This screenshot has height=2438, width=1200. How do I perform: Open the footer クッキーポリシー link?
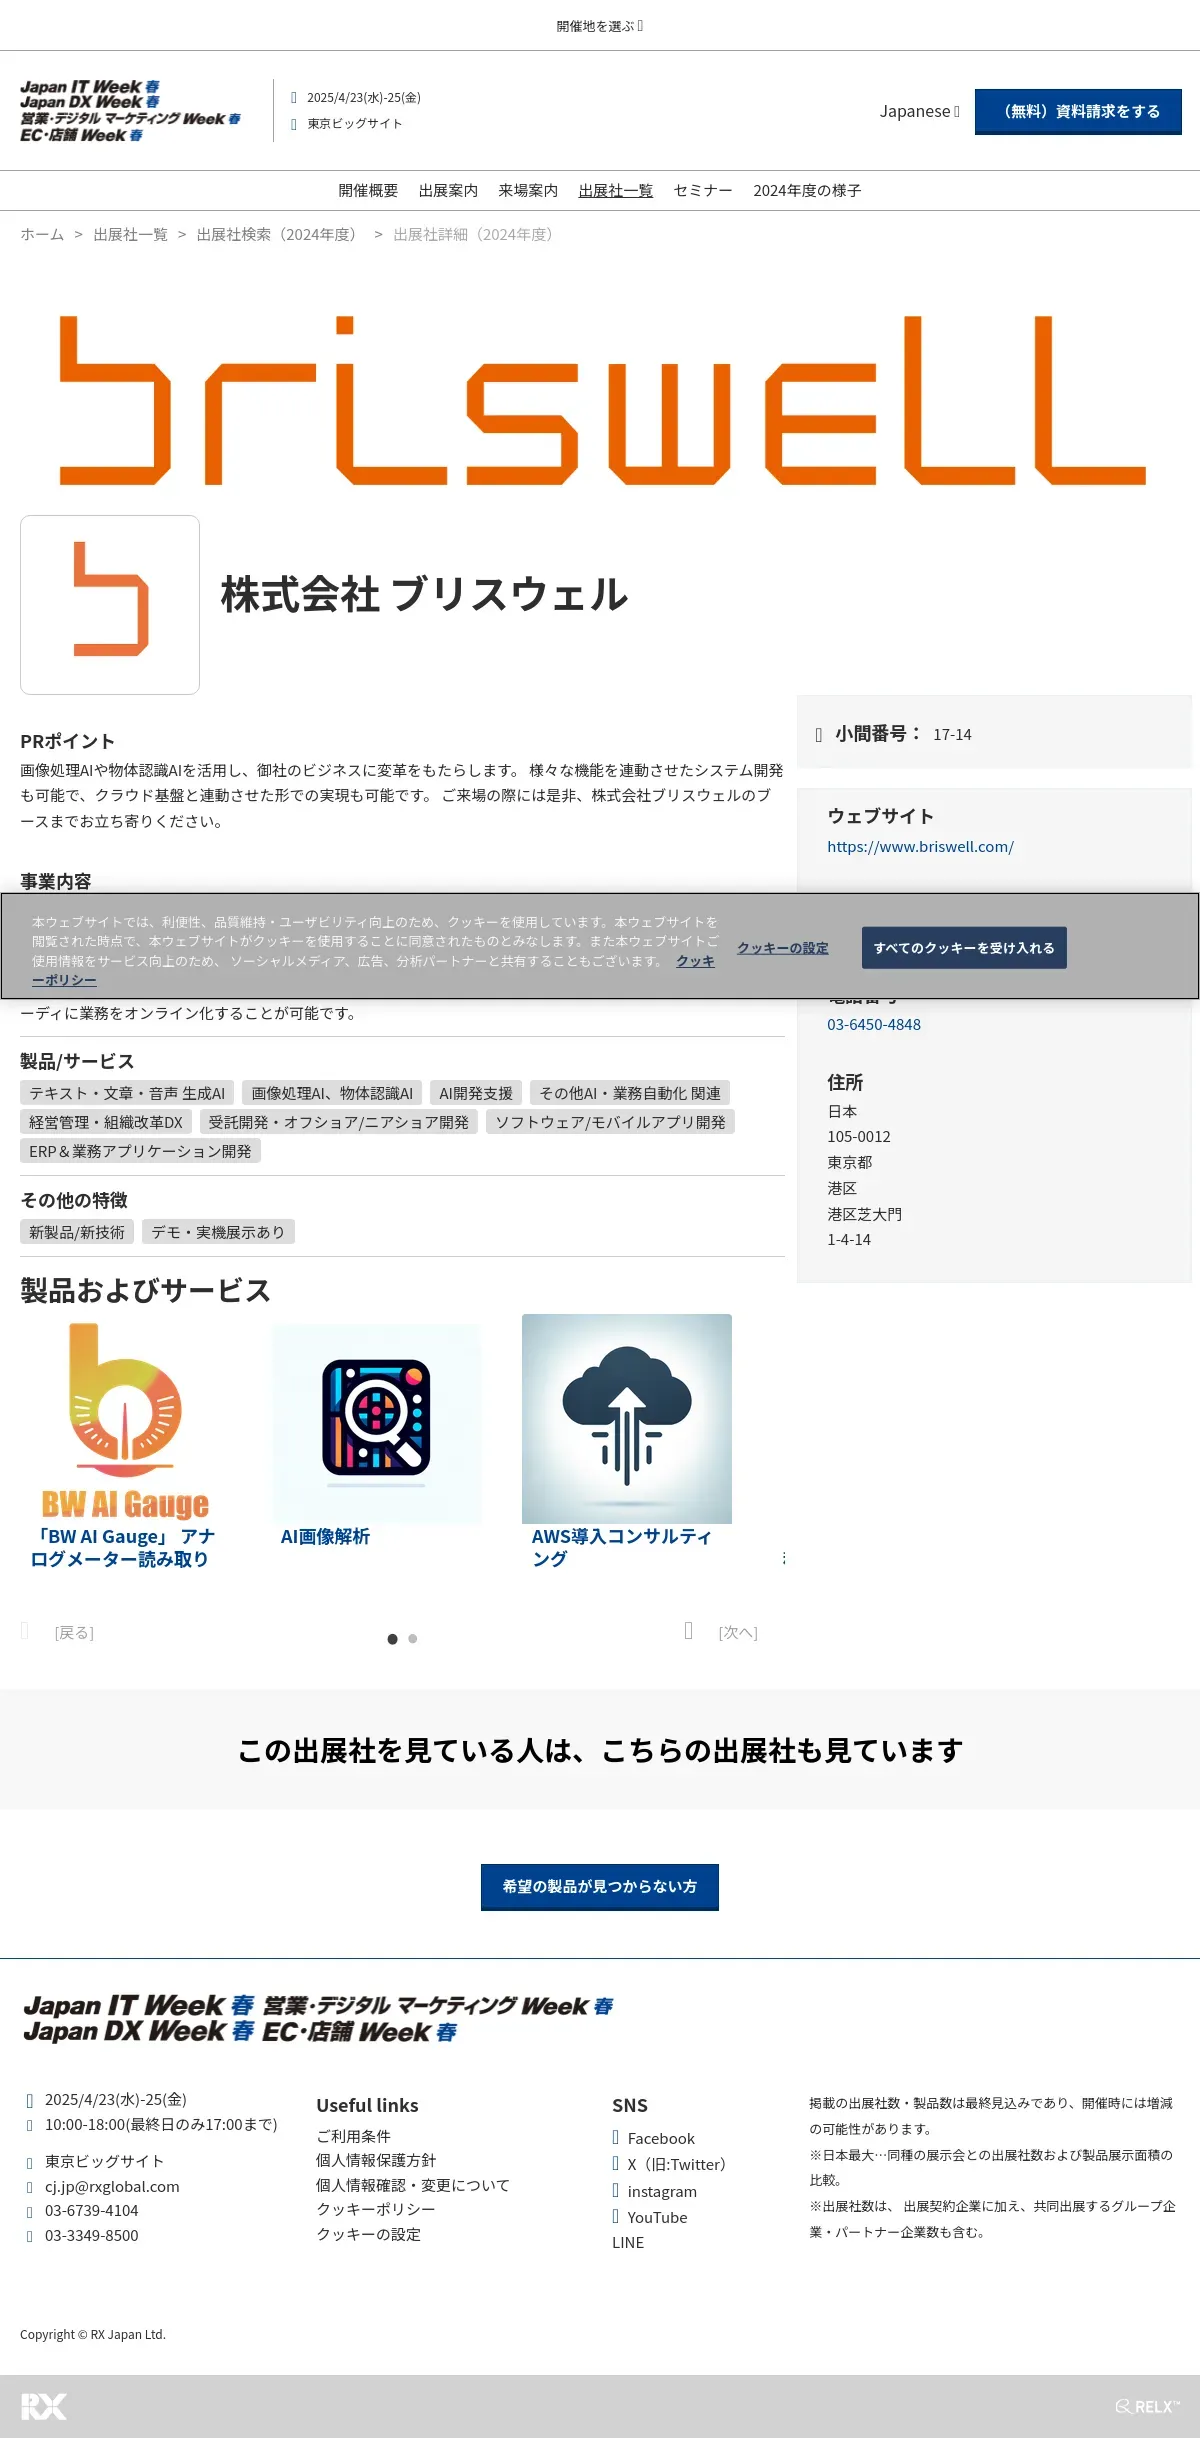(376, 2209)
